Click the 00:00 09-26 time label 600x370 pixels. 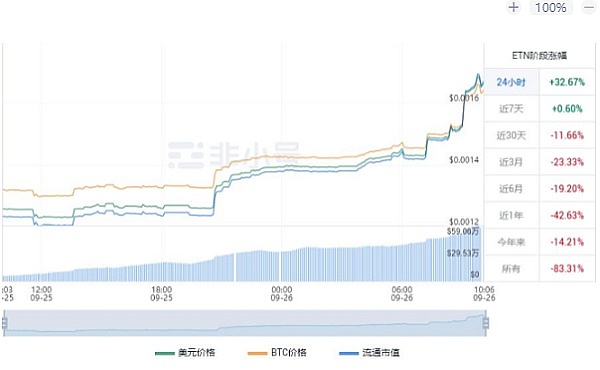point(282,293)
